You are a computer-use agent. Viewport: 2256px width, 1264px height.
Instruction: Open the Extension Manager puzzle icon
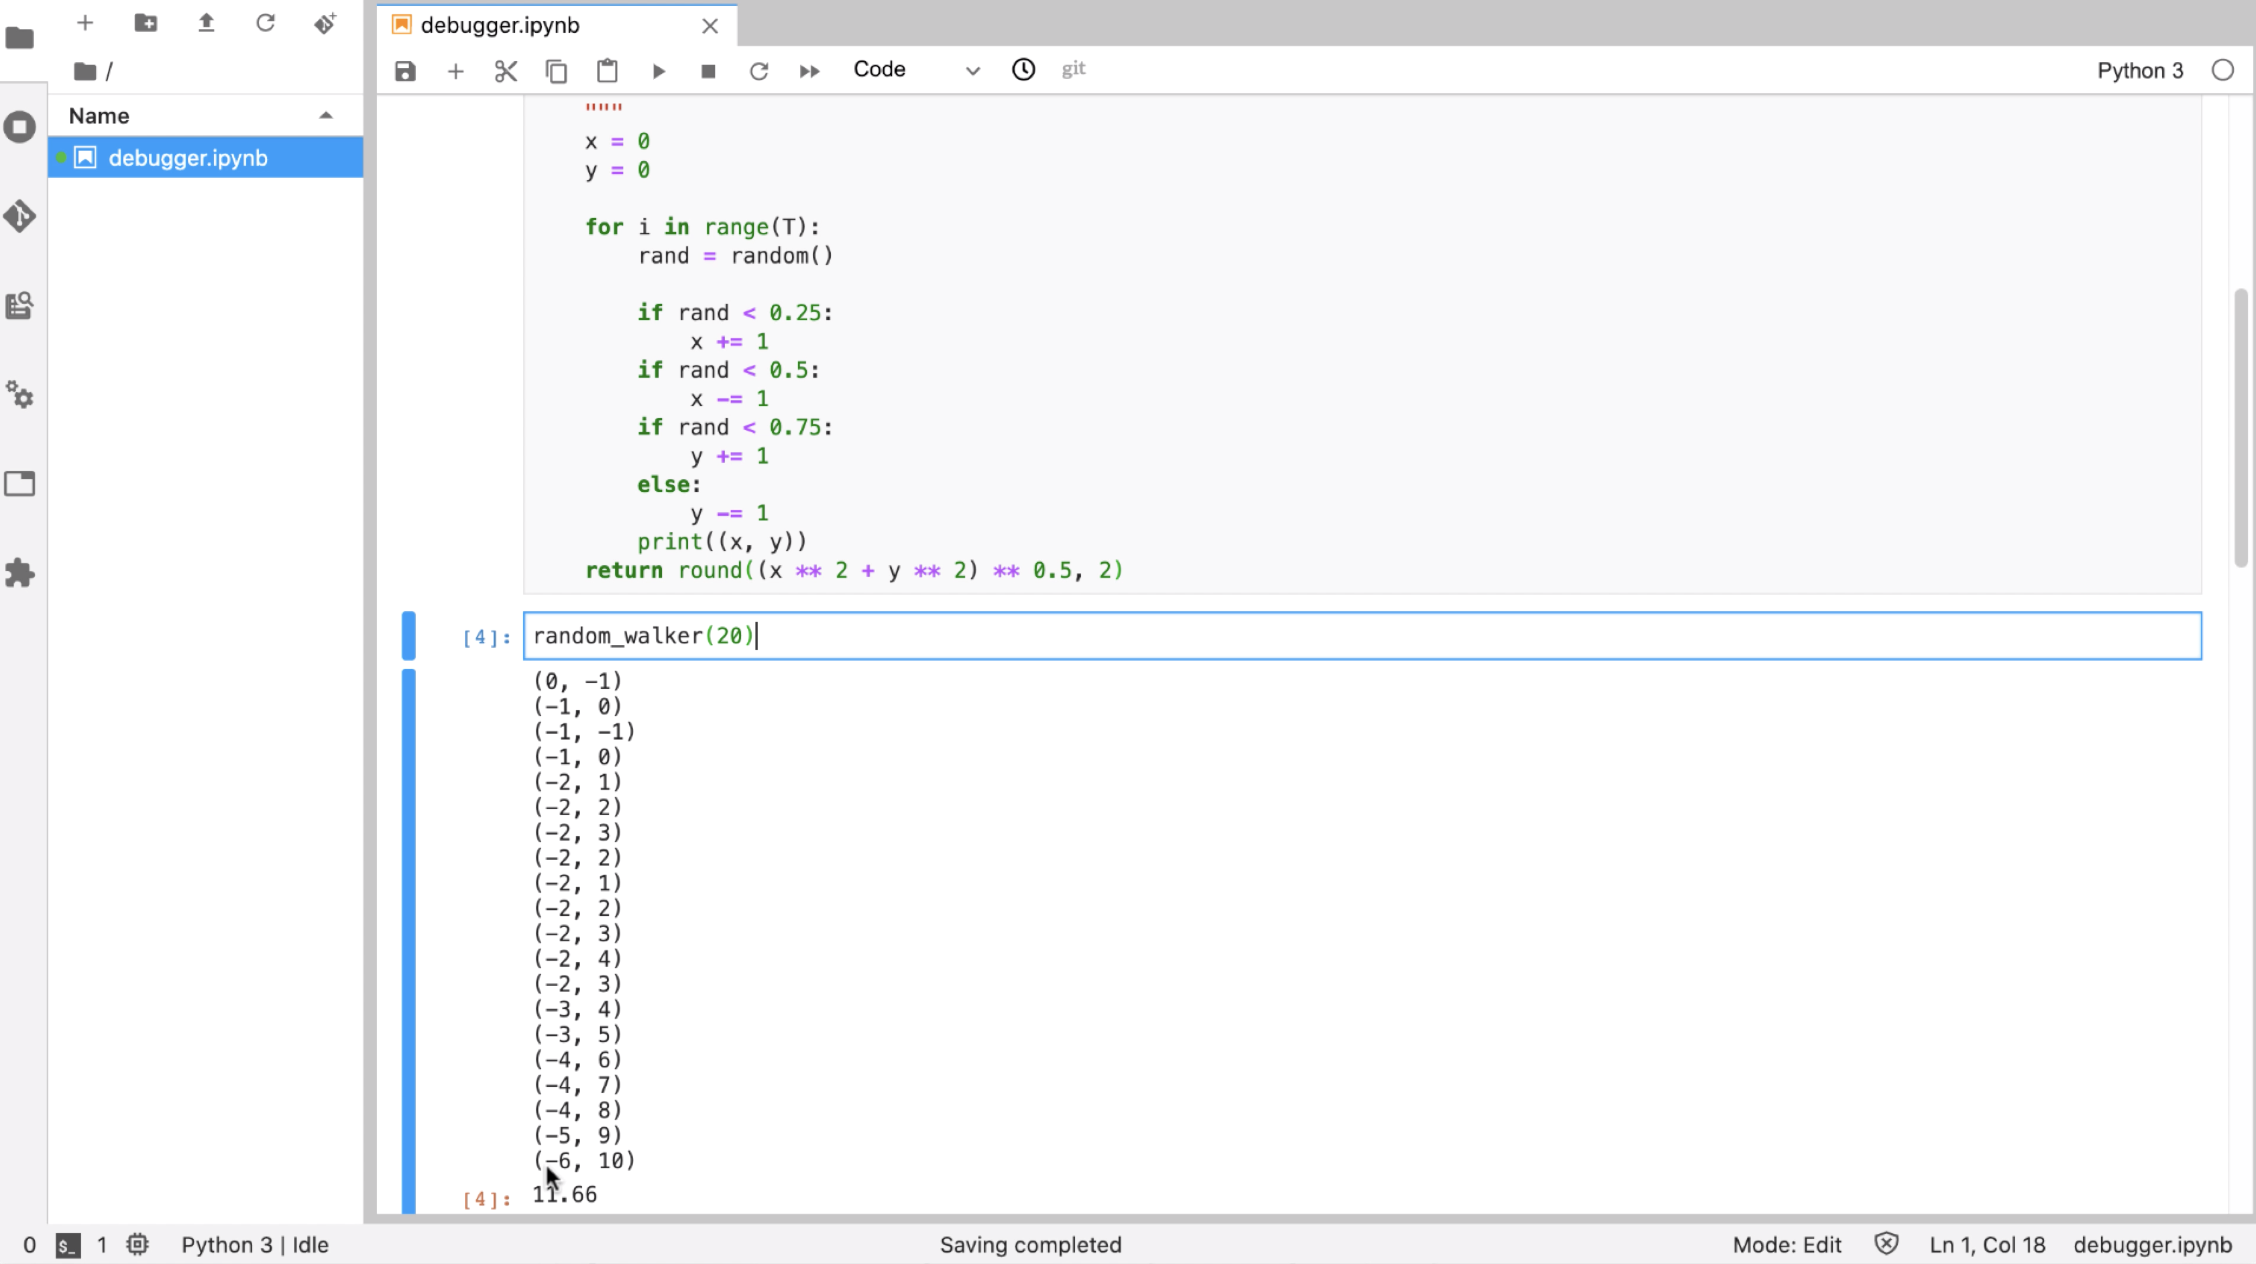tap(20, 573)
